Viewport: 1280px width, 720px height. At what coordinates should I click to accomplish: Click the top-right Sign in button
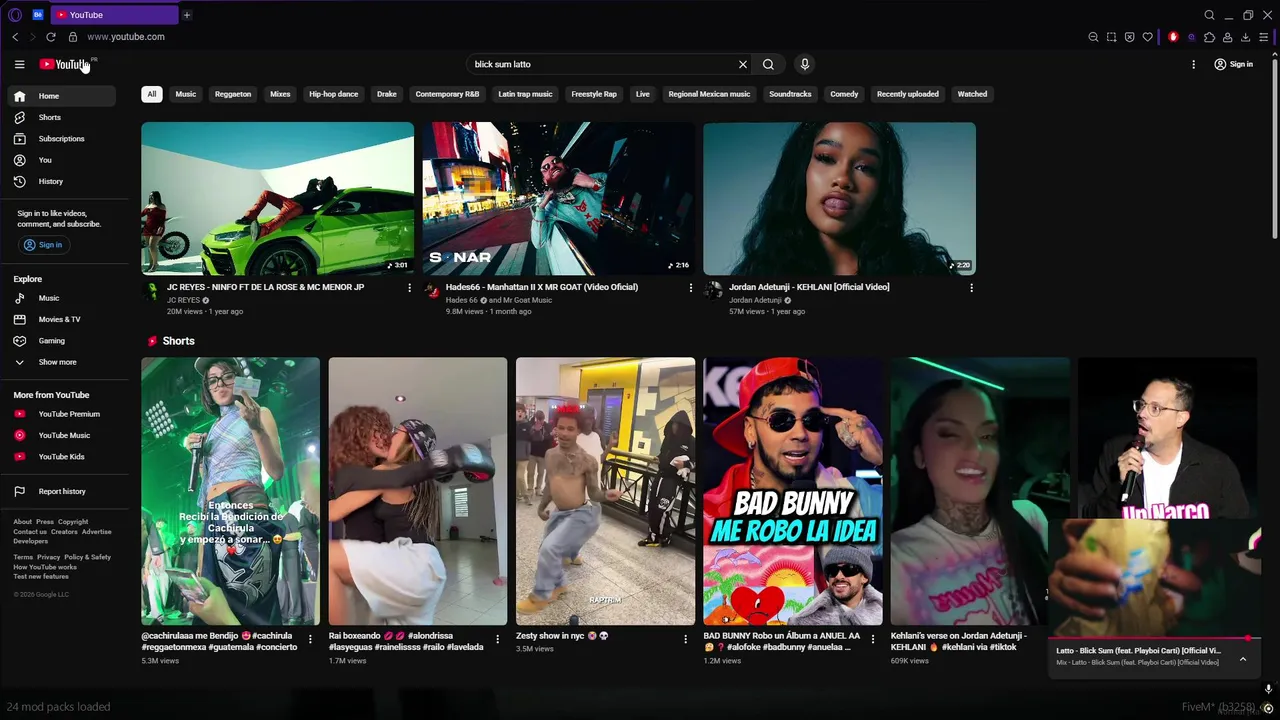[x=1233, y=64]
